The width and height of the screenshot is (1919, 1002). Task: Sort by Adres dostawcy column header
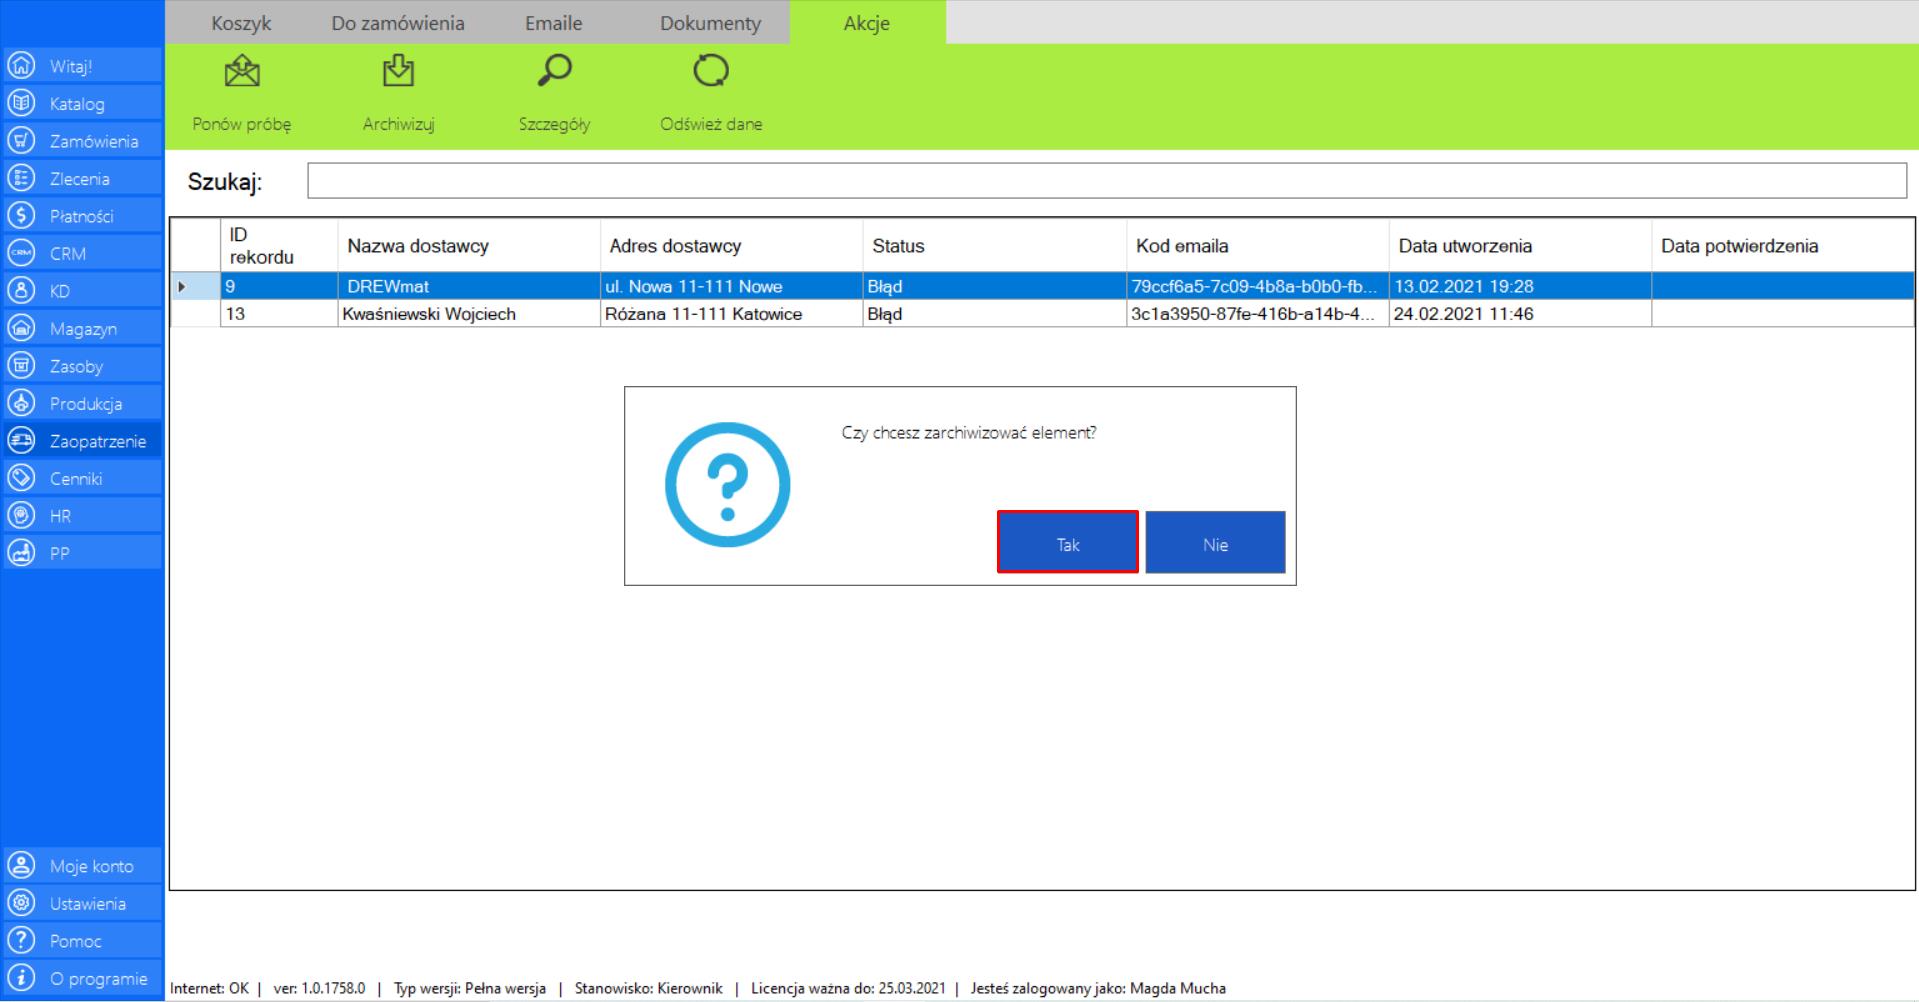coord(731,246)
